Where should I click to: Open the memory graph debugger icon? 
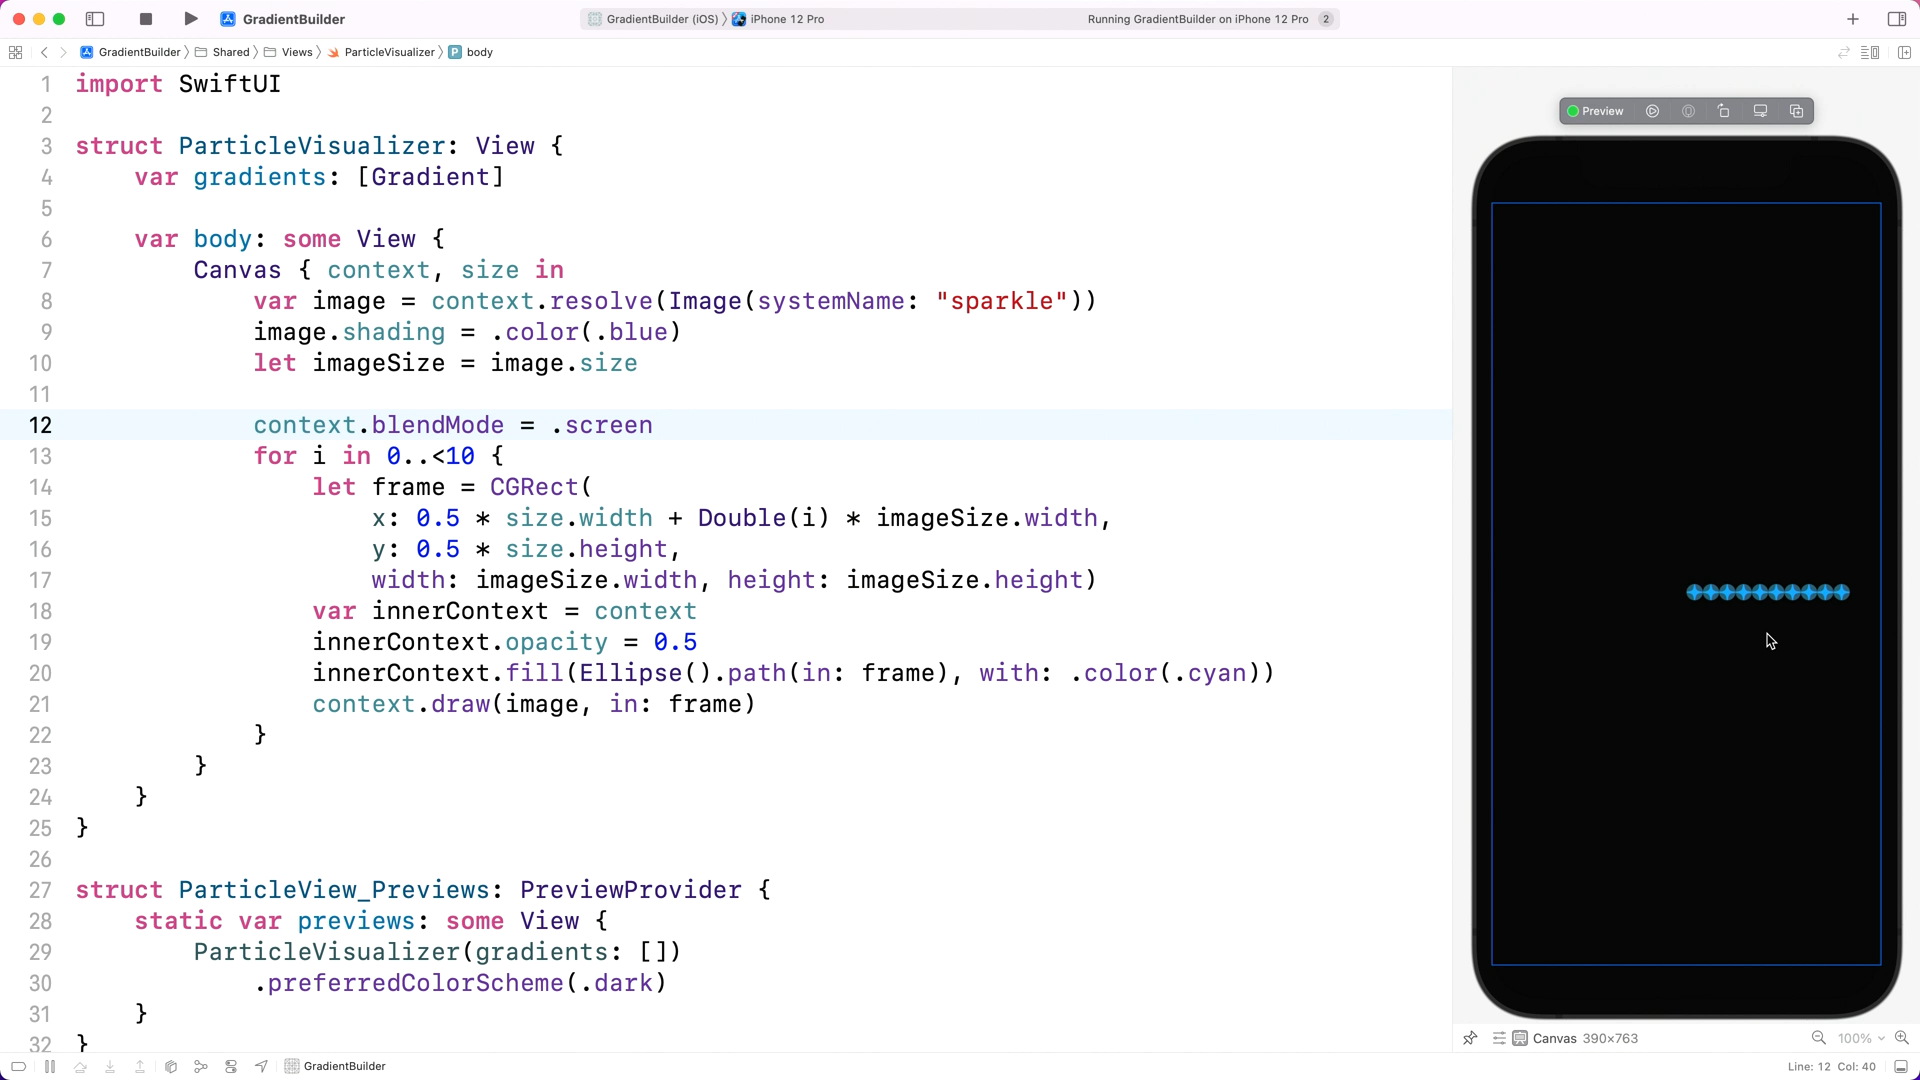[x=201, y=1066]
